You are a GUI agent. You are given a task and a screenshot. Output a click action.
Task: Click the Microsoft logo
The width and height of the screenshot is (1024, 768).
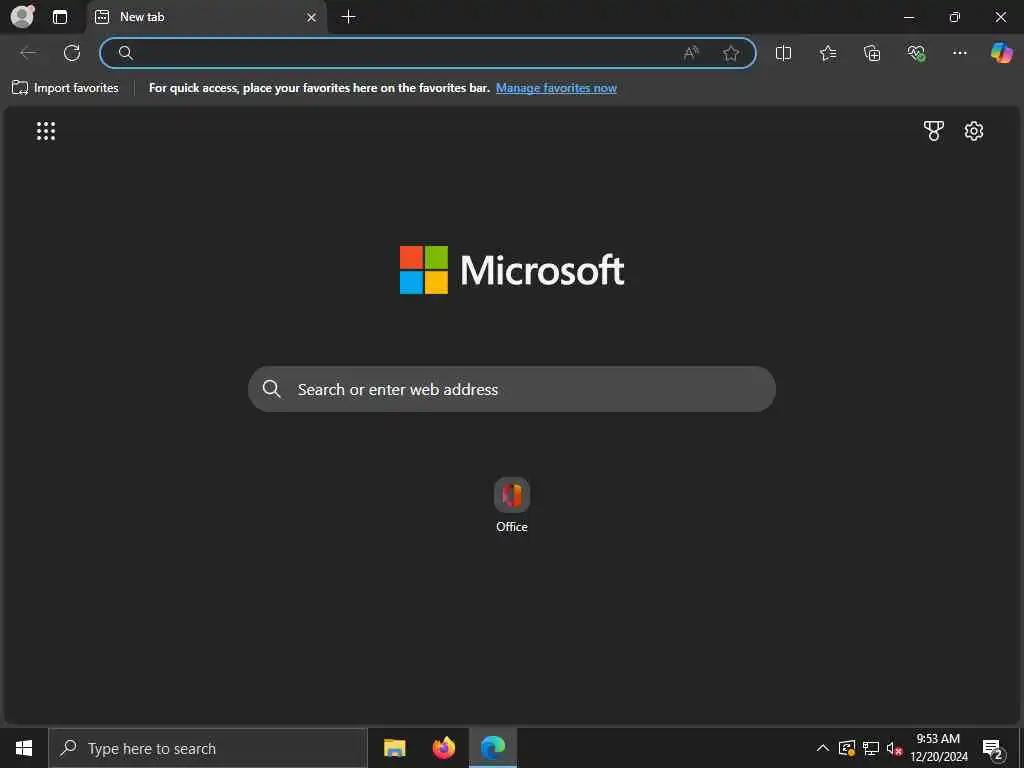(512, 270)
